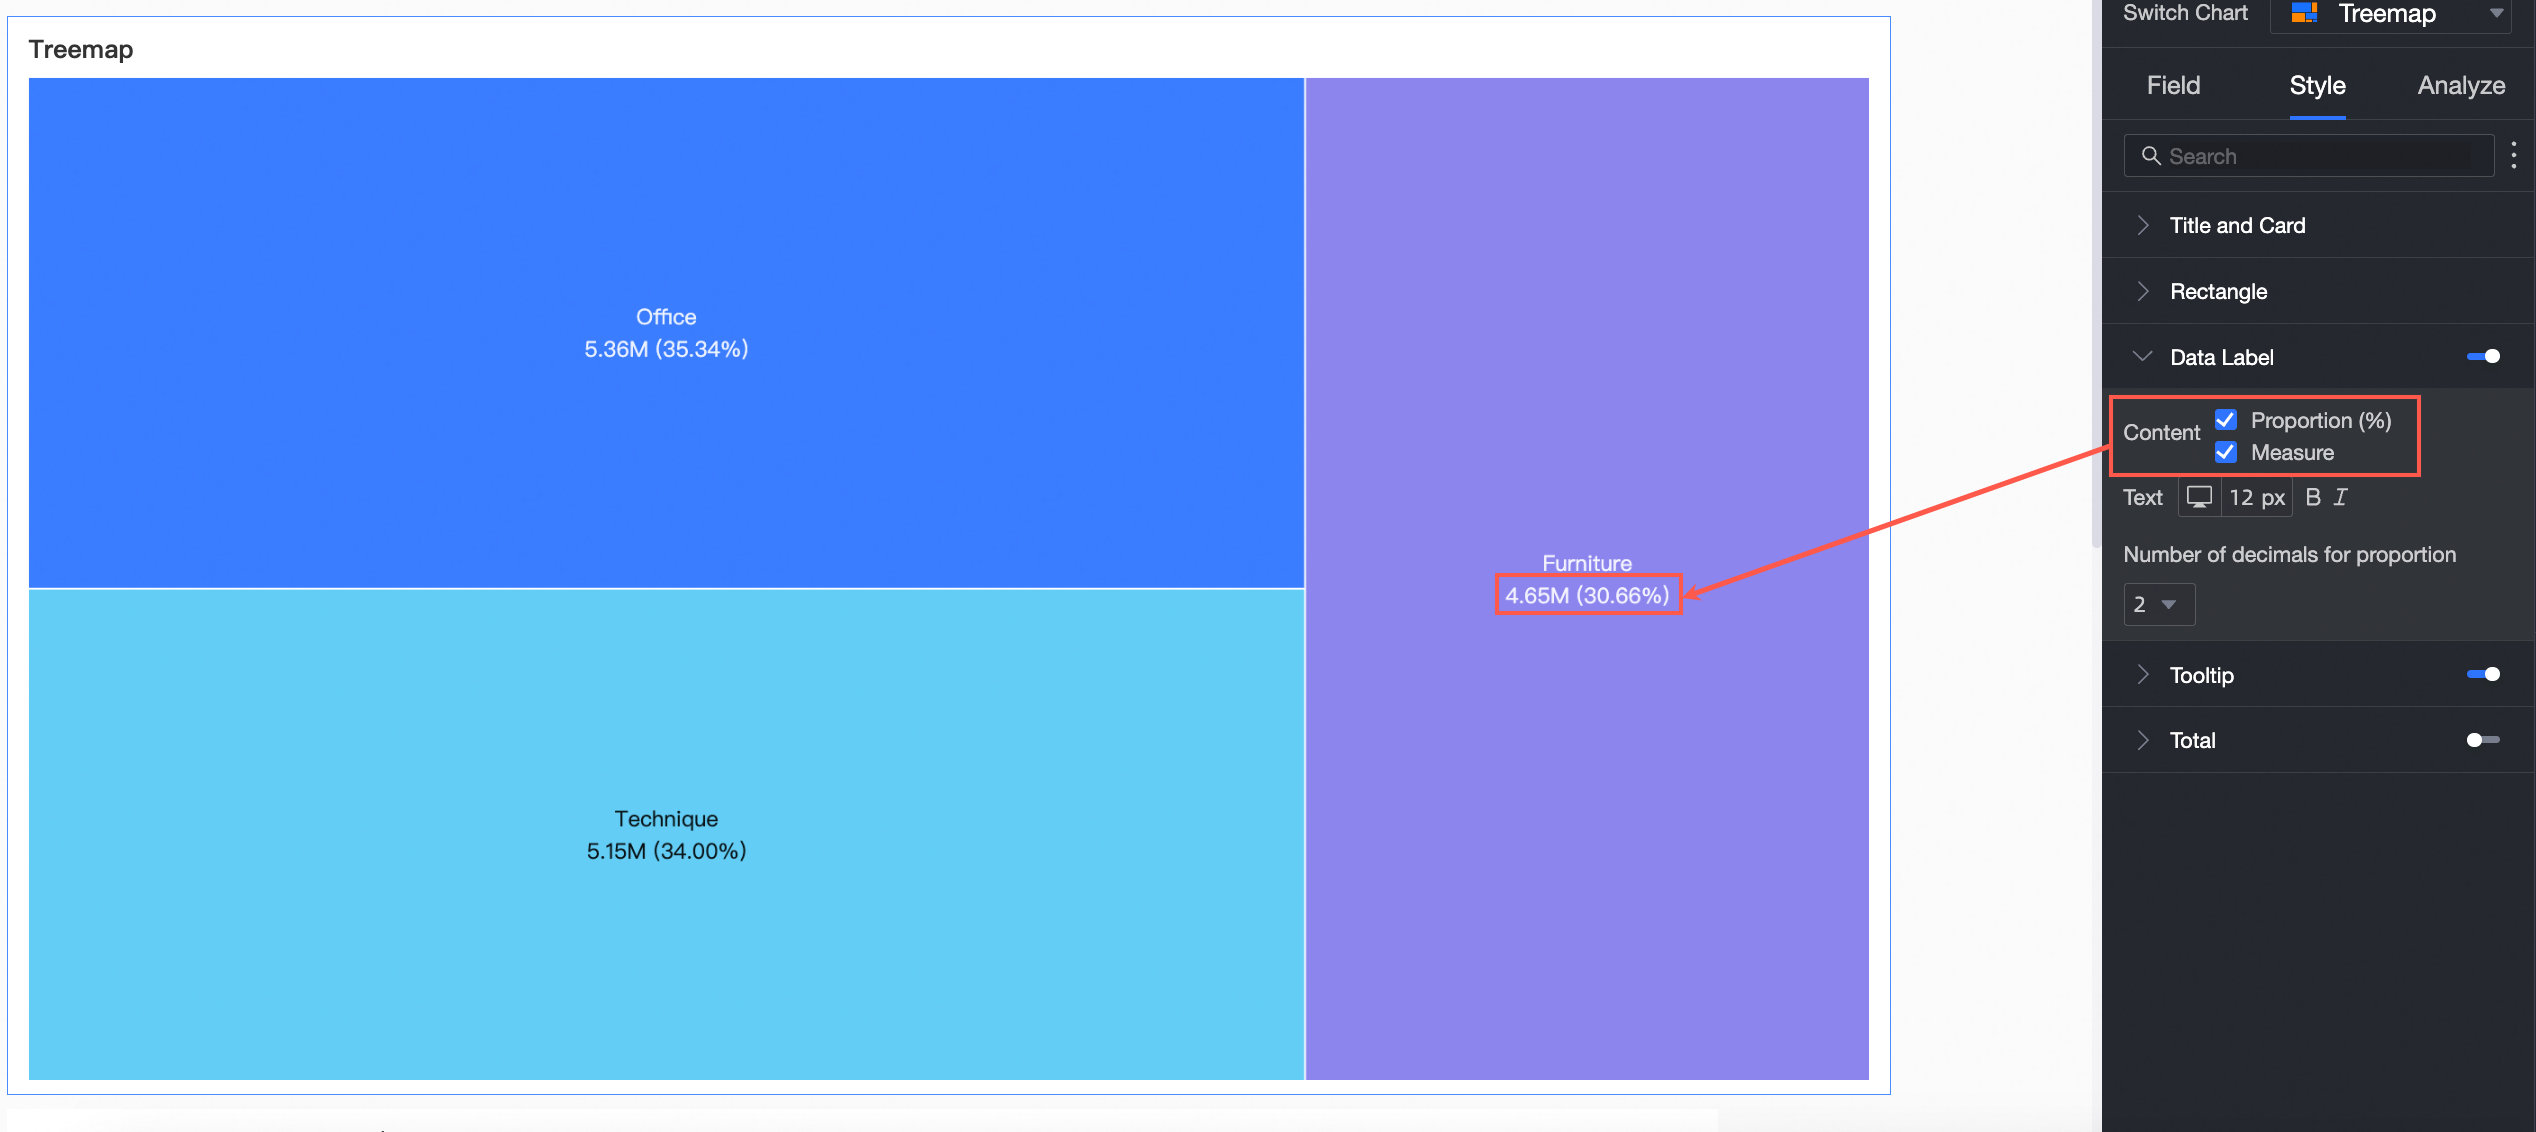Enable the Total toggle switch

(2483, 740)
